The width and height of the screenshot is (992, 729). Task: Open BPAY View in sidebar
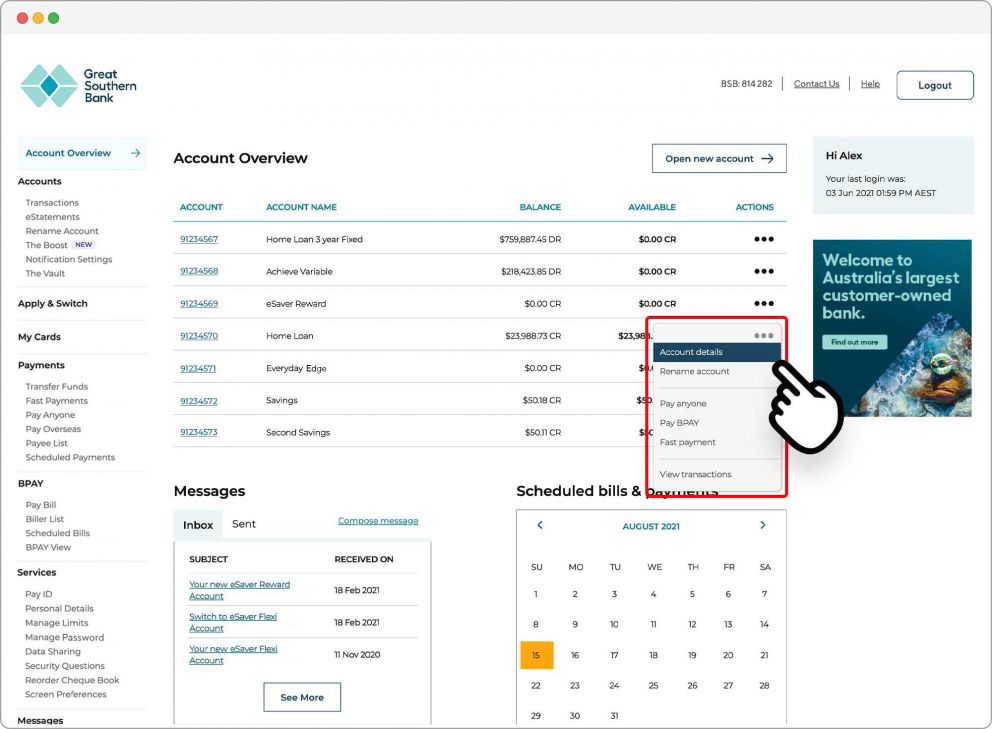pyautogui.click(x=49, y=547)
